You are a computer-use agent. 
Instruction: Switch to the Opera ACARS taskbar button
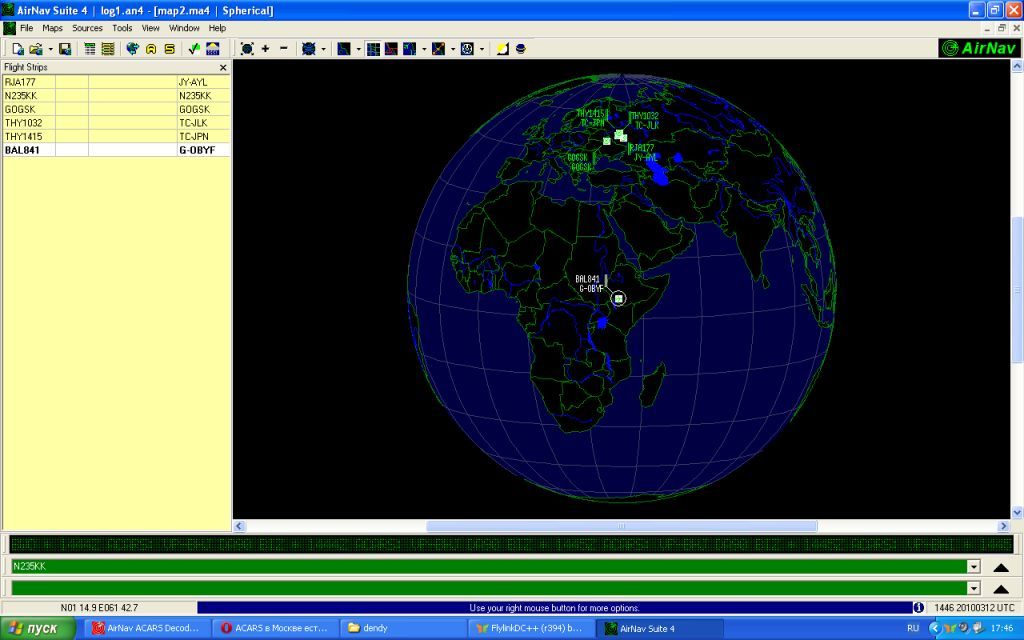(275, 628)
